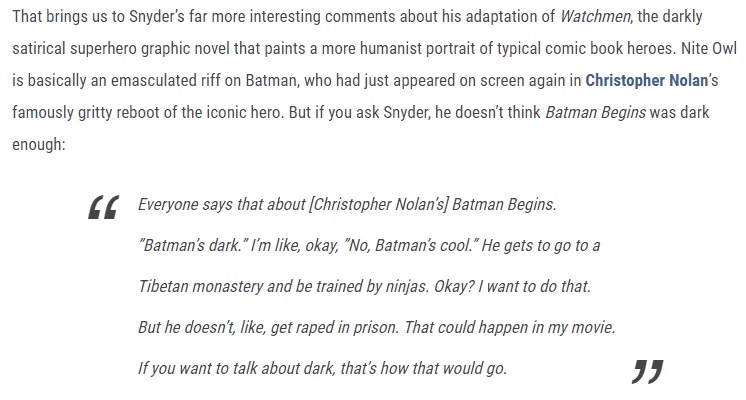The width and height of the screenshot is (746, 400).
Task: Click the italic word Watchmen
Action: tap(596, 16)
